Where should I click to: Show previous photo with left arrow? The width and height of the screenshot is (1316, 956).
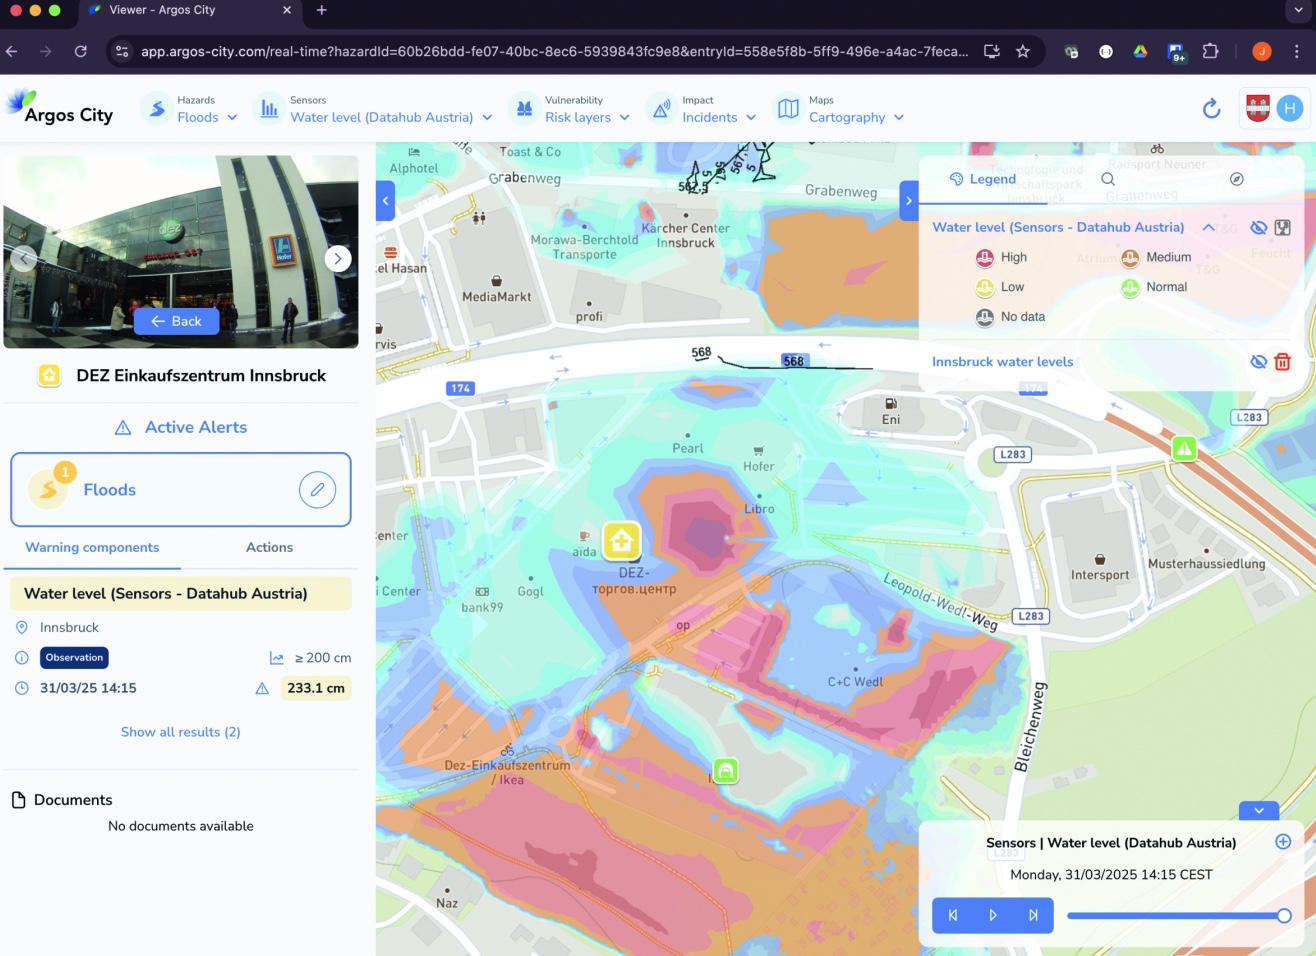point(24,259)
